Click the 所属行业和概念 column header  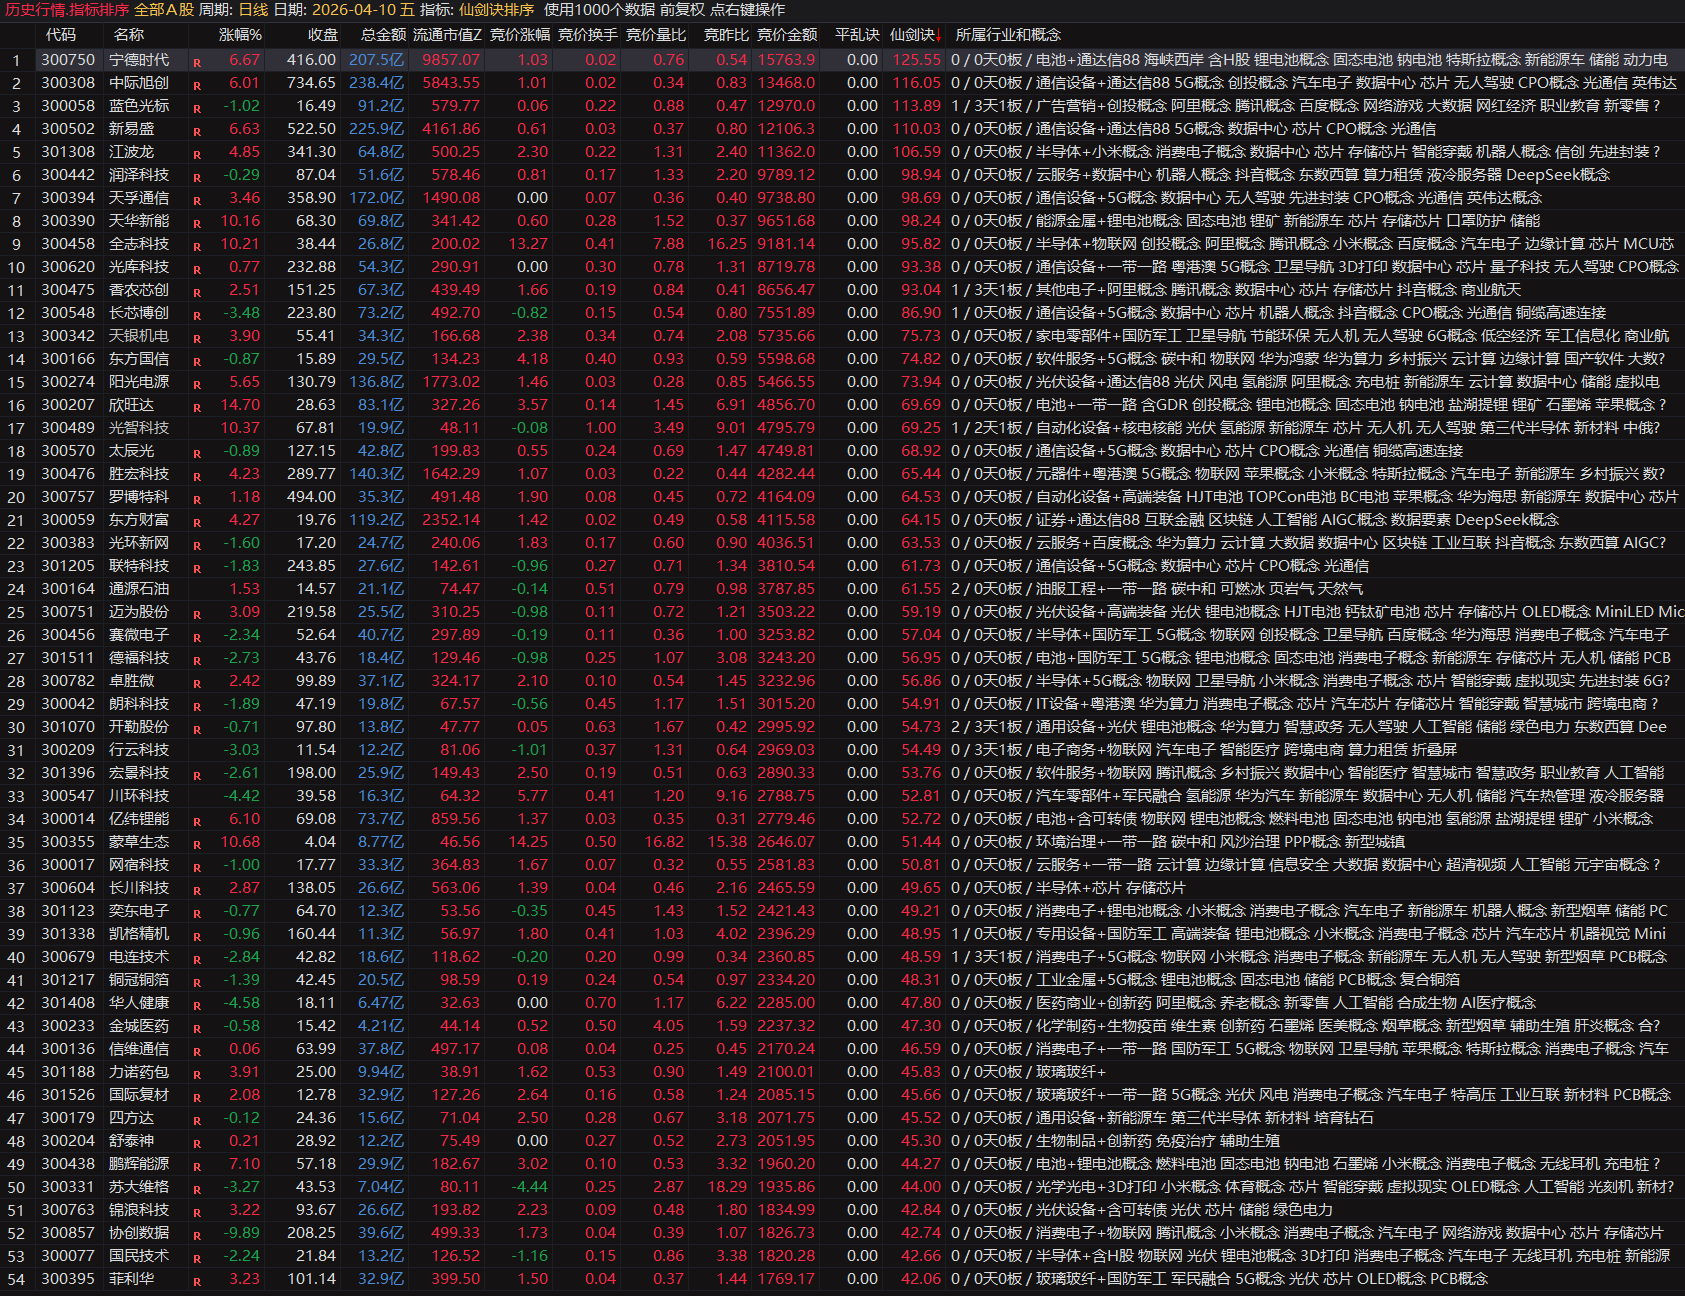click(x=1007, y=35)
